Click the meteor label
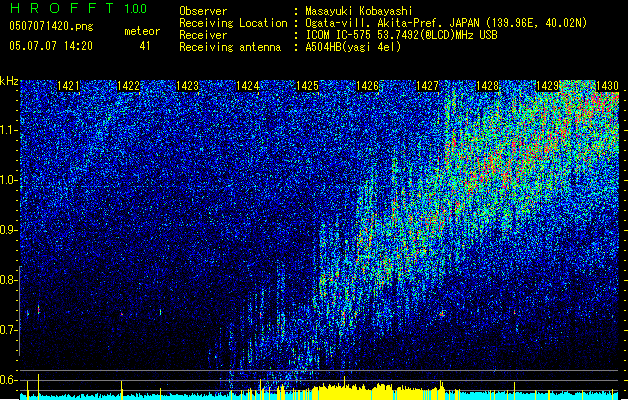 142,31
